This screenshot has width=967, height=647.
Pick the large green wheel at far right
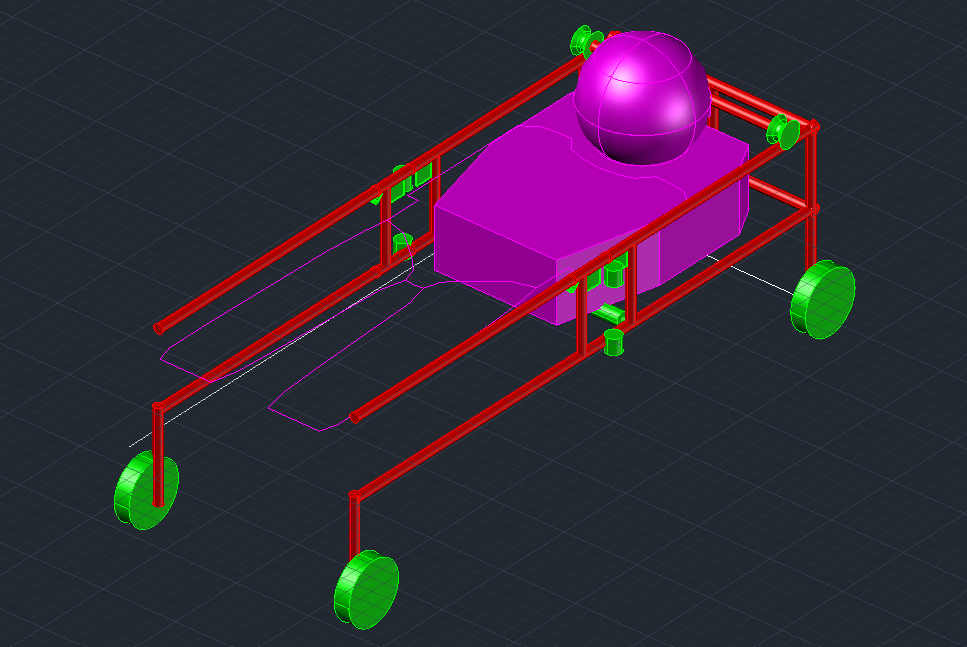pos(823,300)
